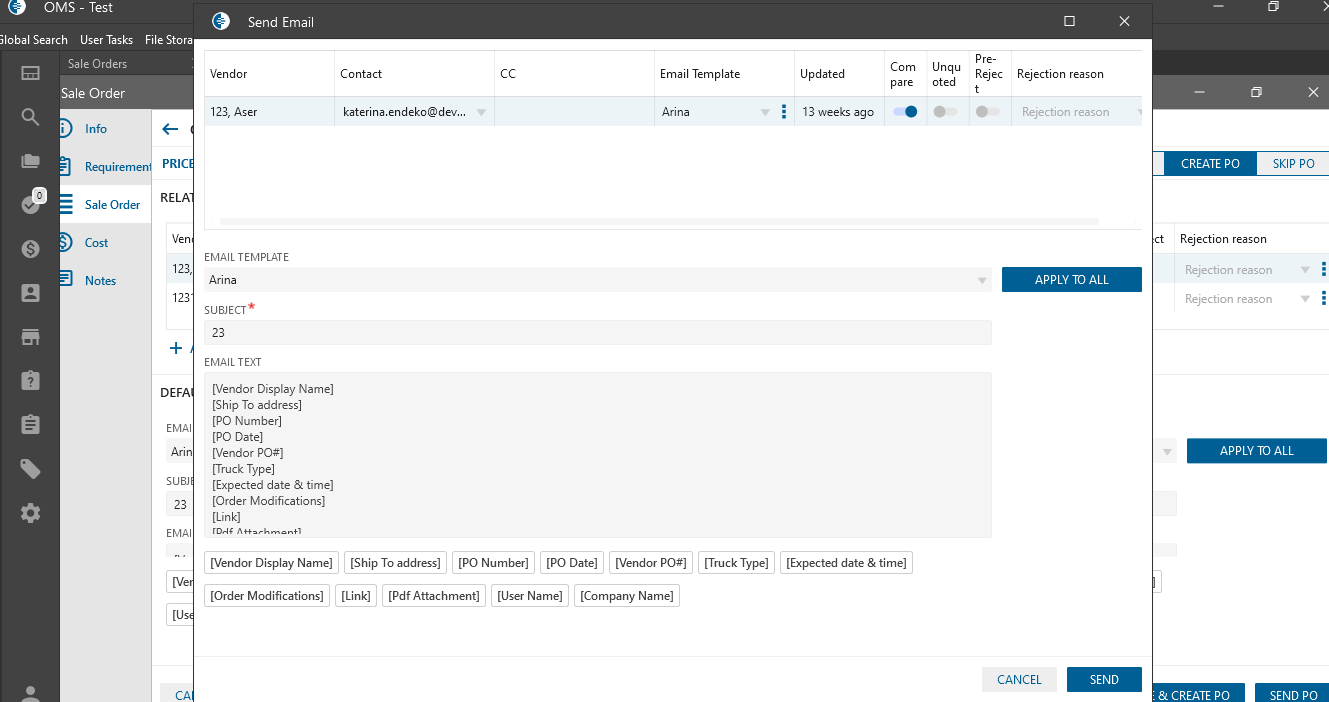Open second Rejection reason dropdown in Sale Order window

coord(1305,299)
